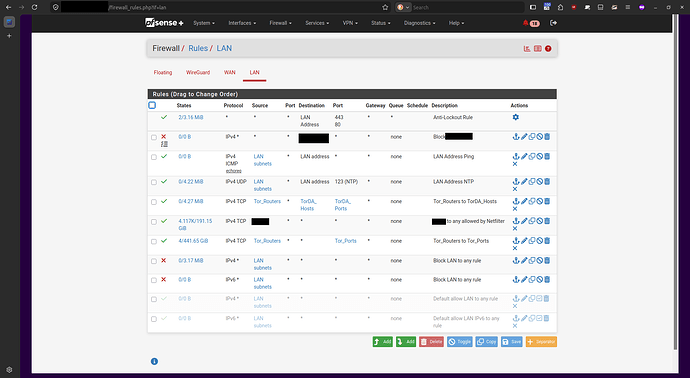Click the Copy button below the table
Viewport: 690px width, 378px height.
(486, 341)
